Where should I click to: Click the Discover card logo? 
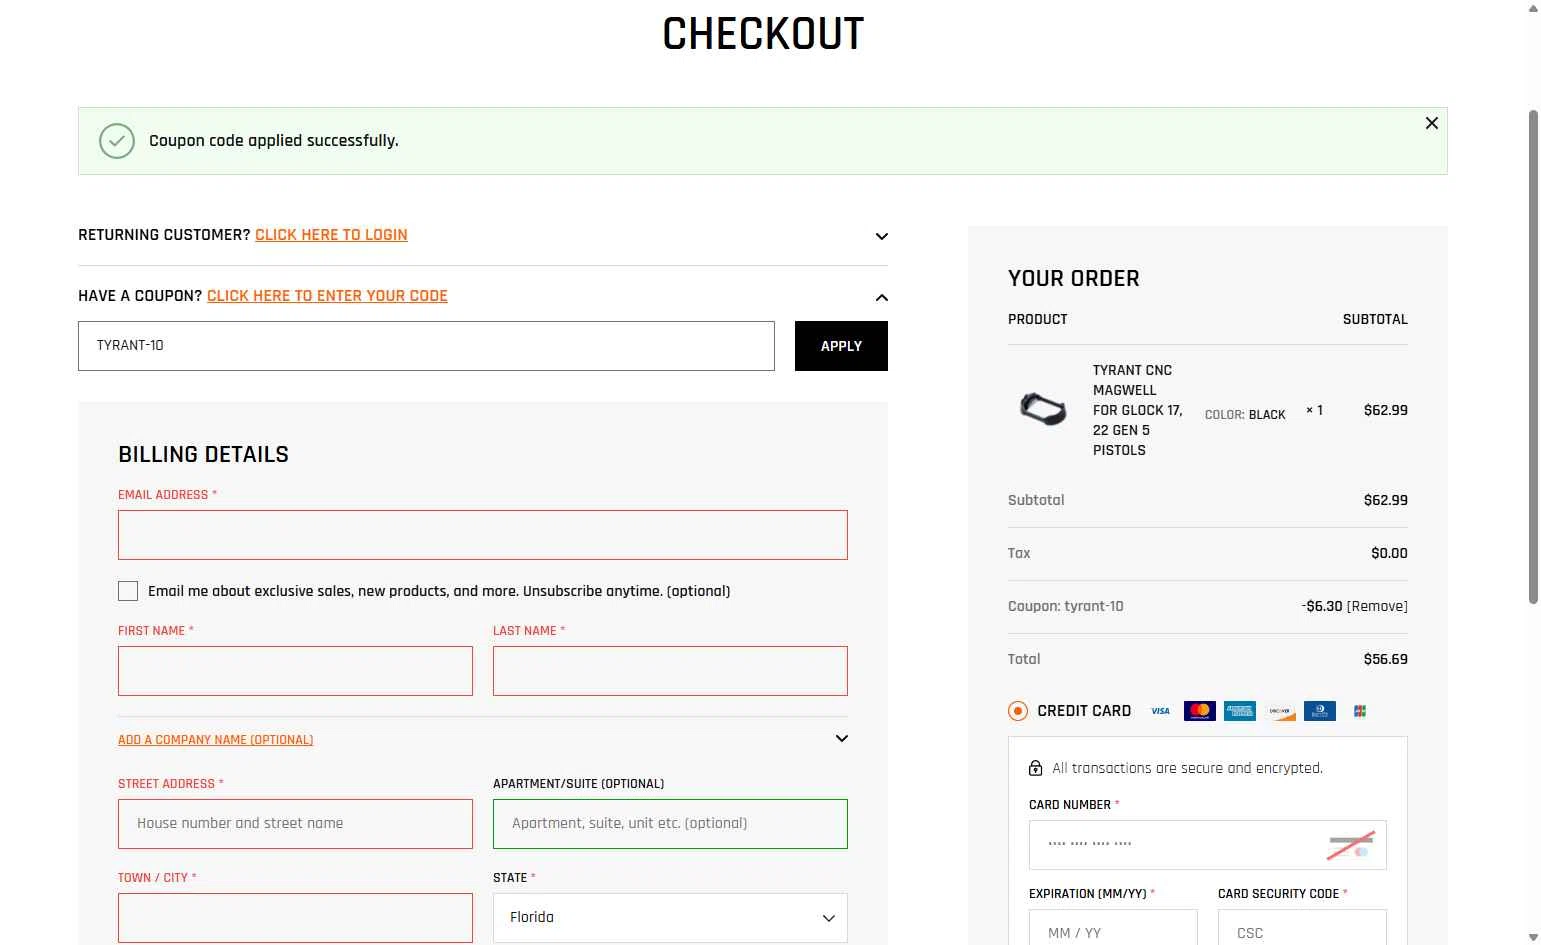tap(1280, 711)
